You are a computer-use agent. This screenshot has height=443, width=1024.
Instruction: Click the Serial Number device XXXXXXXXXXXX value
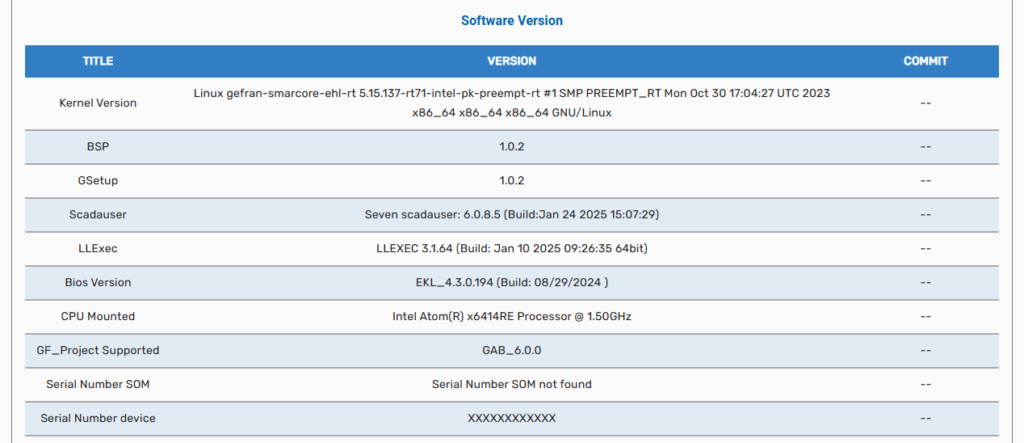[511, 418]
